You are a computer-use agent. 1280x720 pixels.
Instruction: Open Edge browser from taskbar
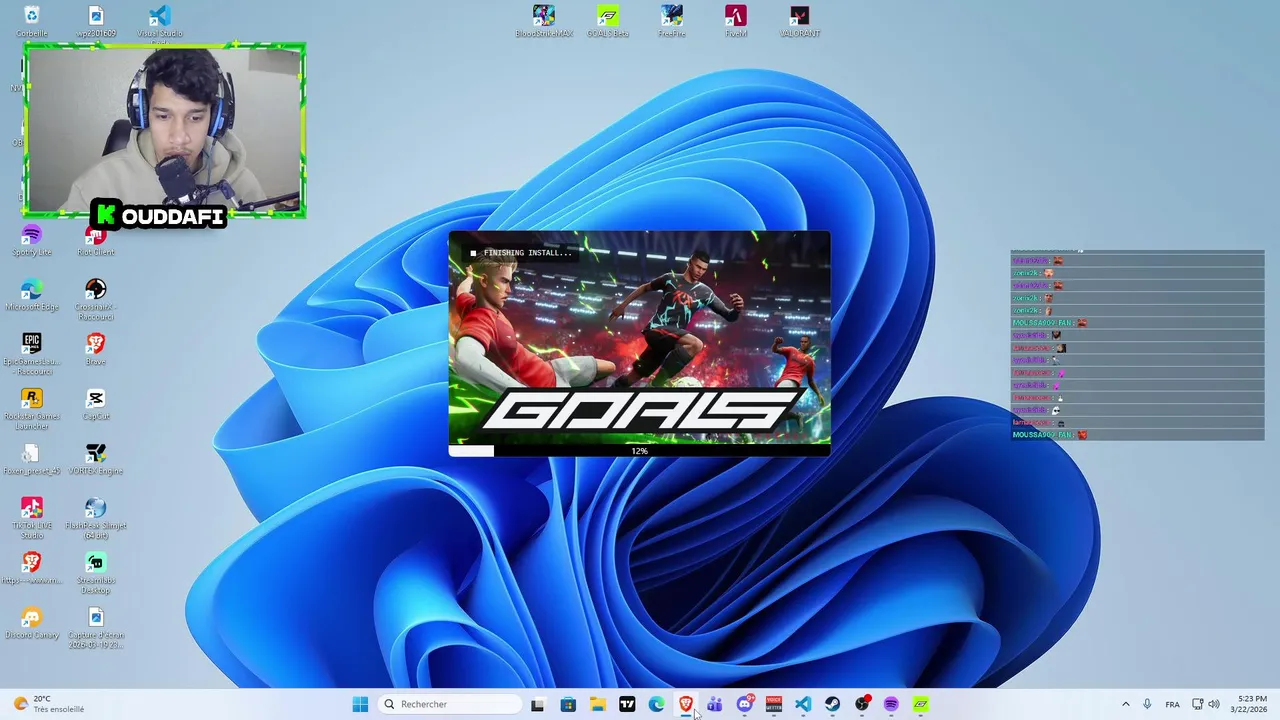656,704
